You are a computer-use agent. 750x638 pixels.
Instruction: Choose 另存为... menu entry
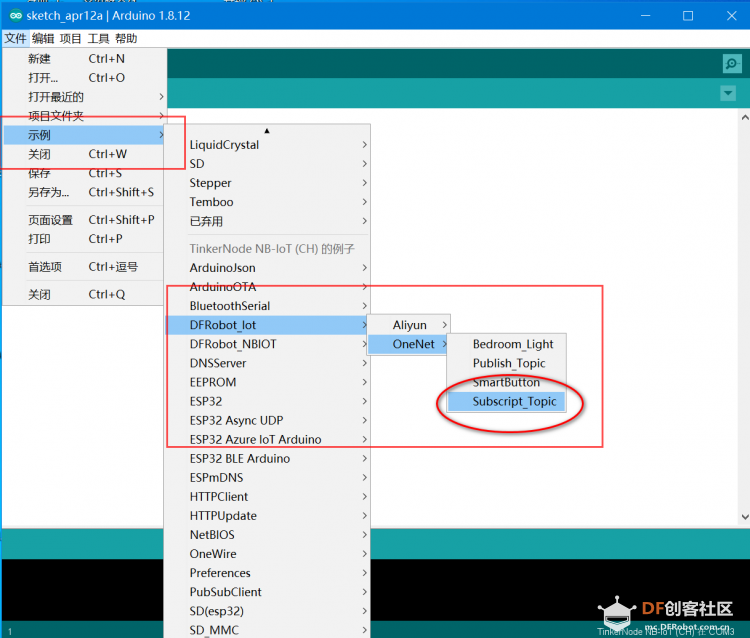[x=84, y=192]
